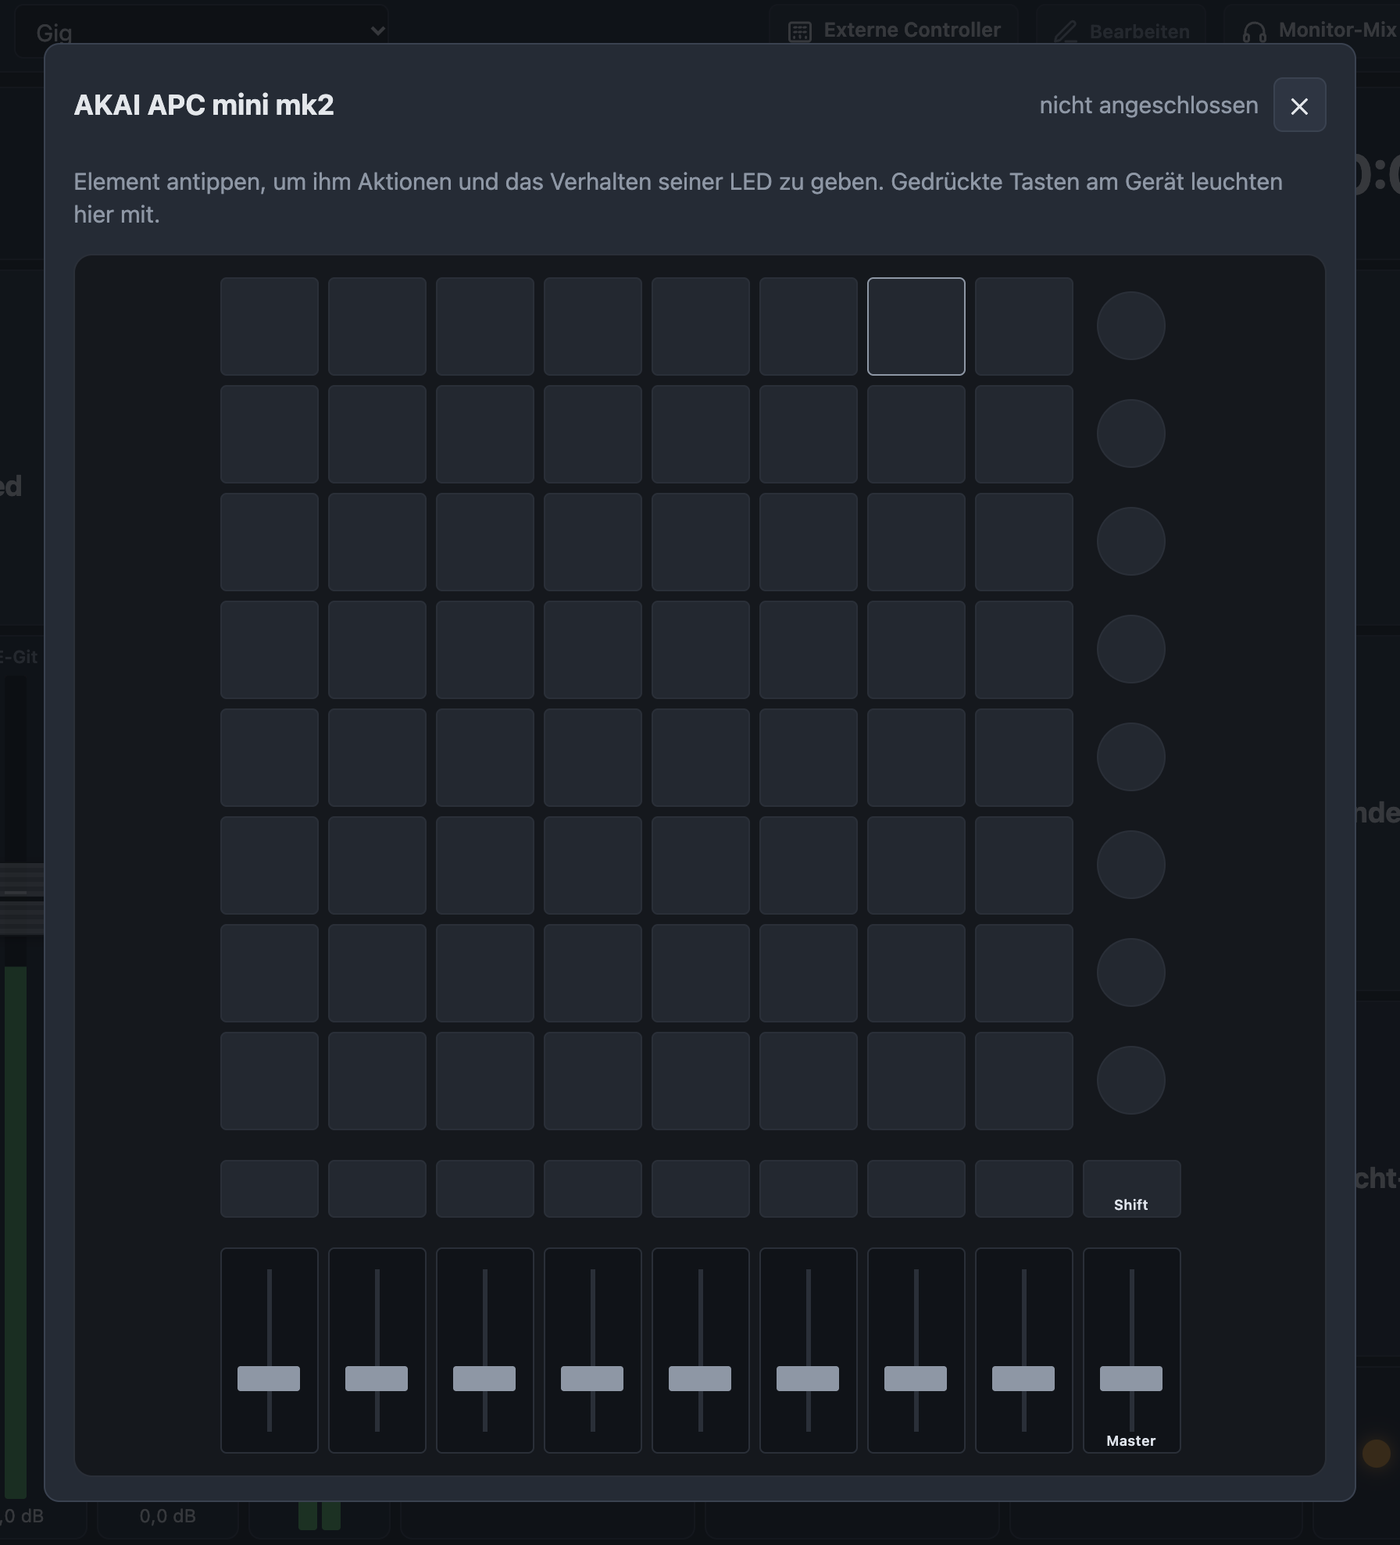Click the track button left of Shift
Image resolution: width=1400 pixels, height=1545 pixels.
click(x=1024, y=1189)
